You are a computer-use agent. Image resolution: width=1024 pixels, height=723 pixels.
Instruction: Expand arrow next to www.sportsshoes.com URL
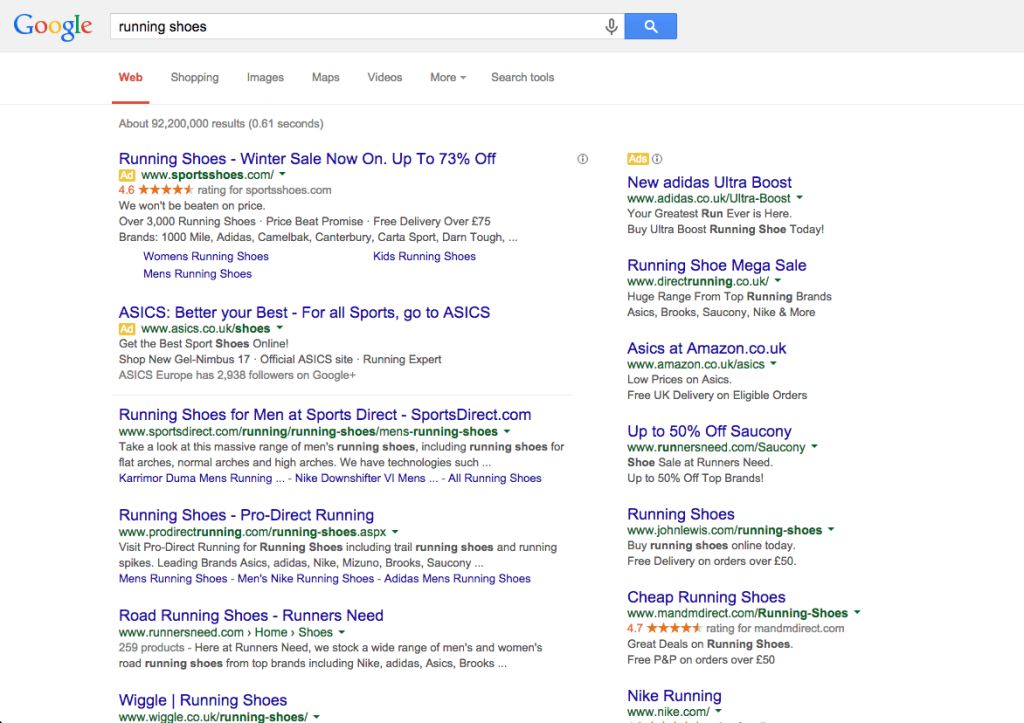(283, 174)
